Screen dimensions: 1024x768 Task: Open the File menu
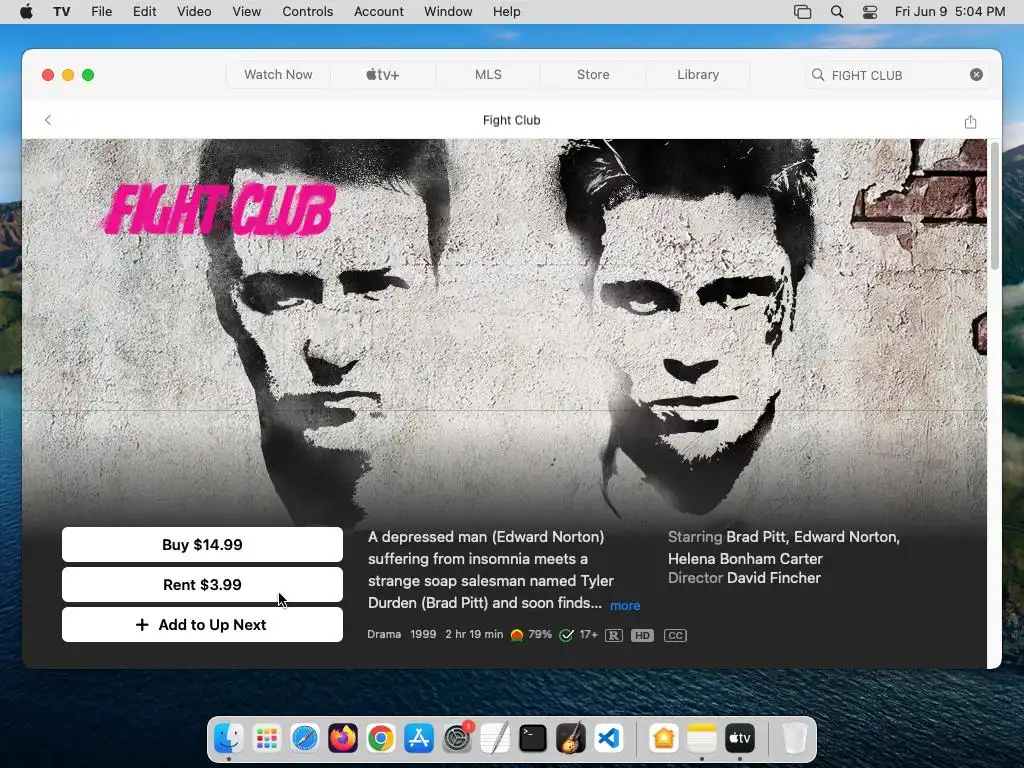(101, 12)
